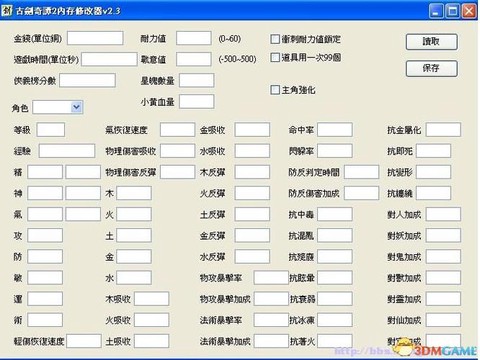The image size is (480, 360).
Task: Click the 土 element input field
Action: pyautogui.click(x=134, y=235)
